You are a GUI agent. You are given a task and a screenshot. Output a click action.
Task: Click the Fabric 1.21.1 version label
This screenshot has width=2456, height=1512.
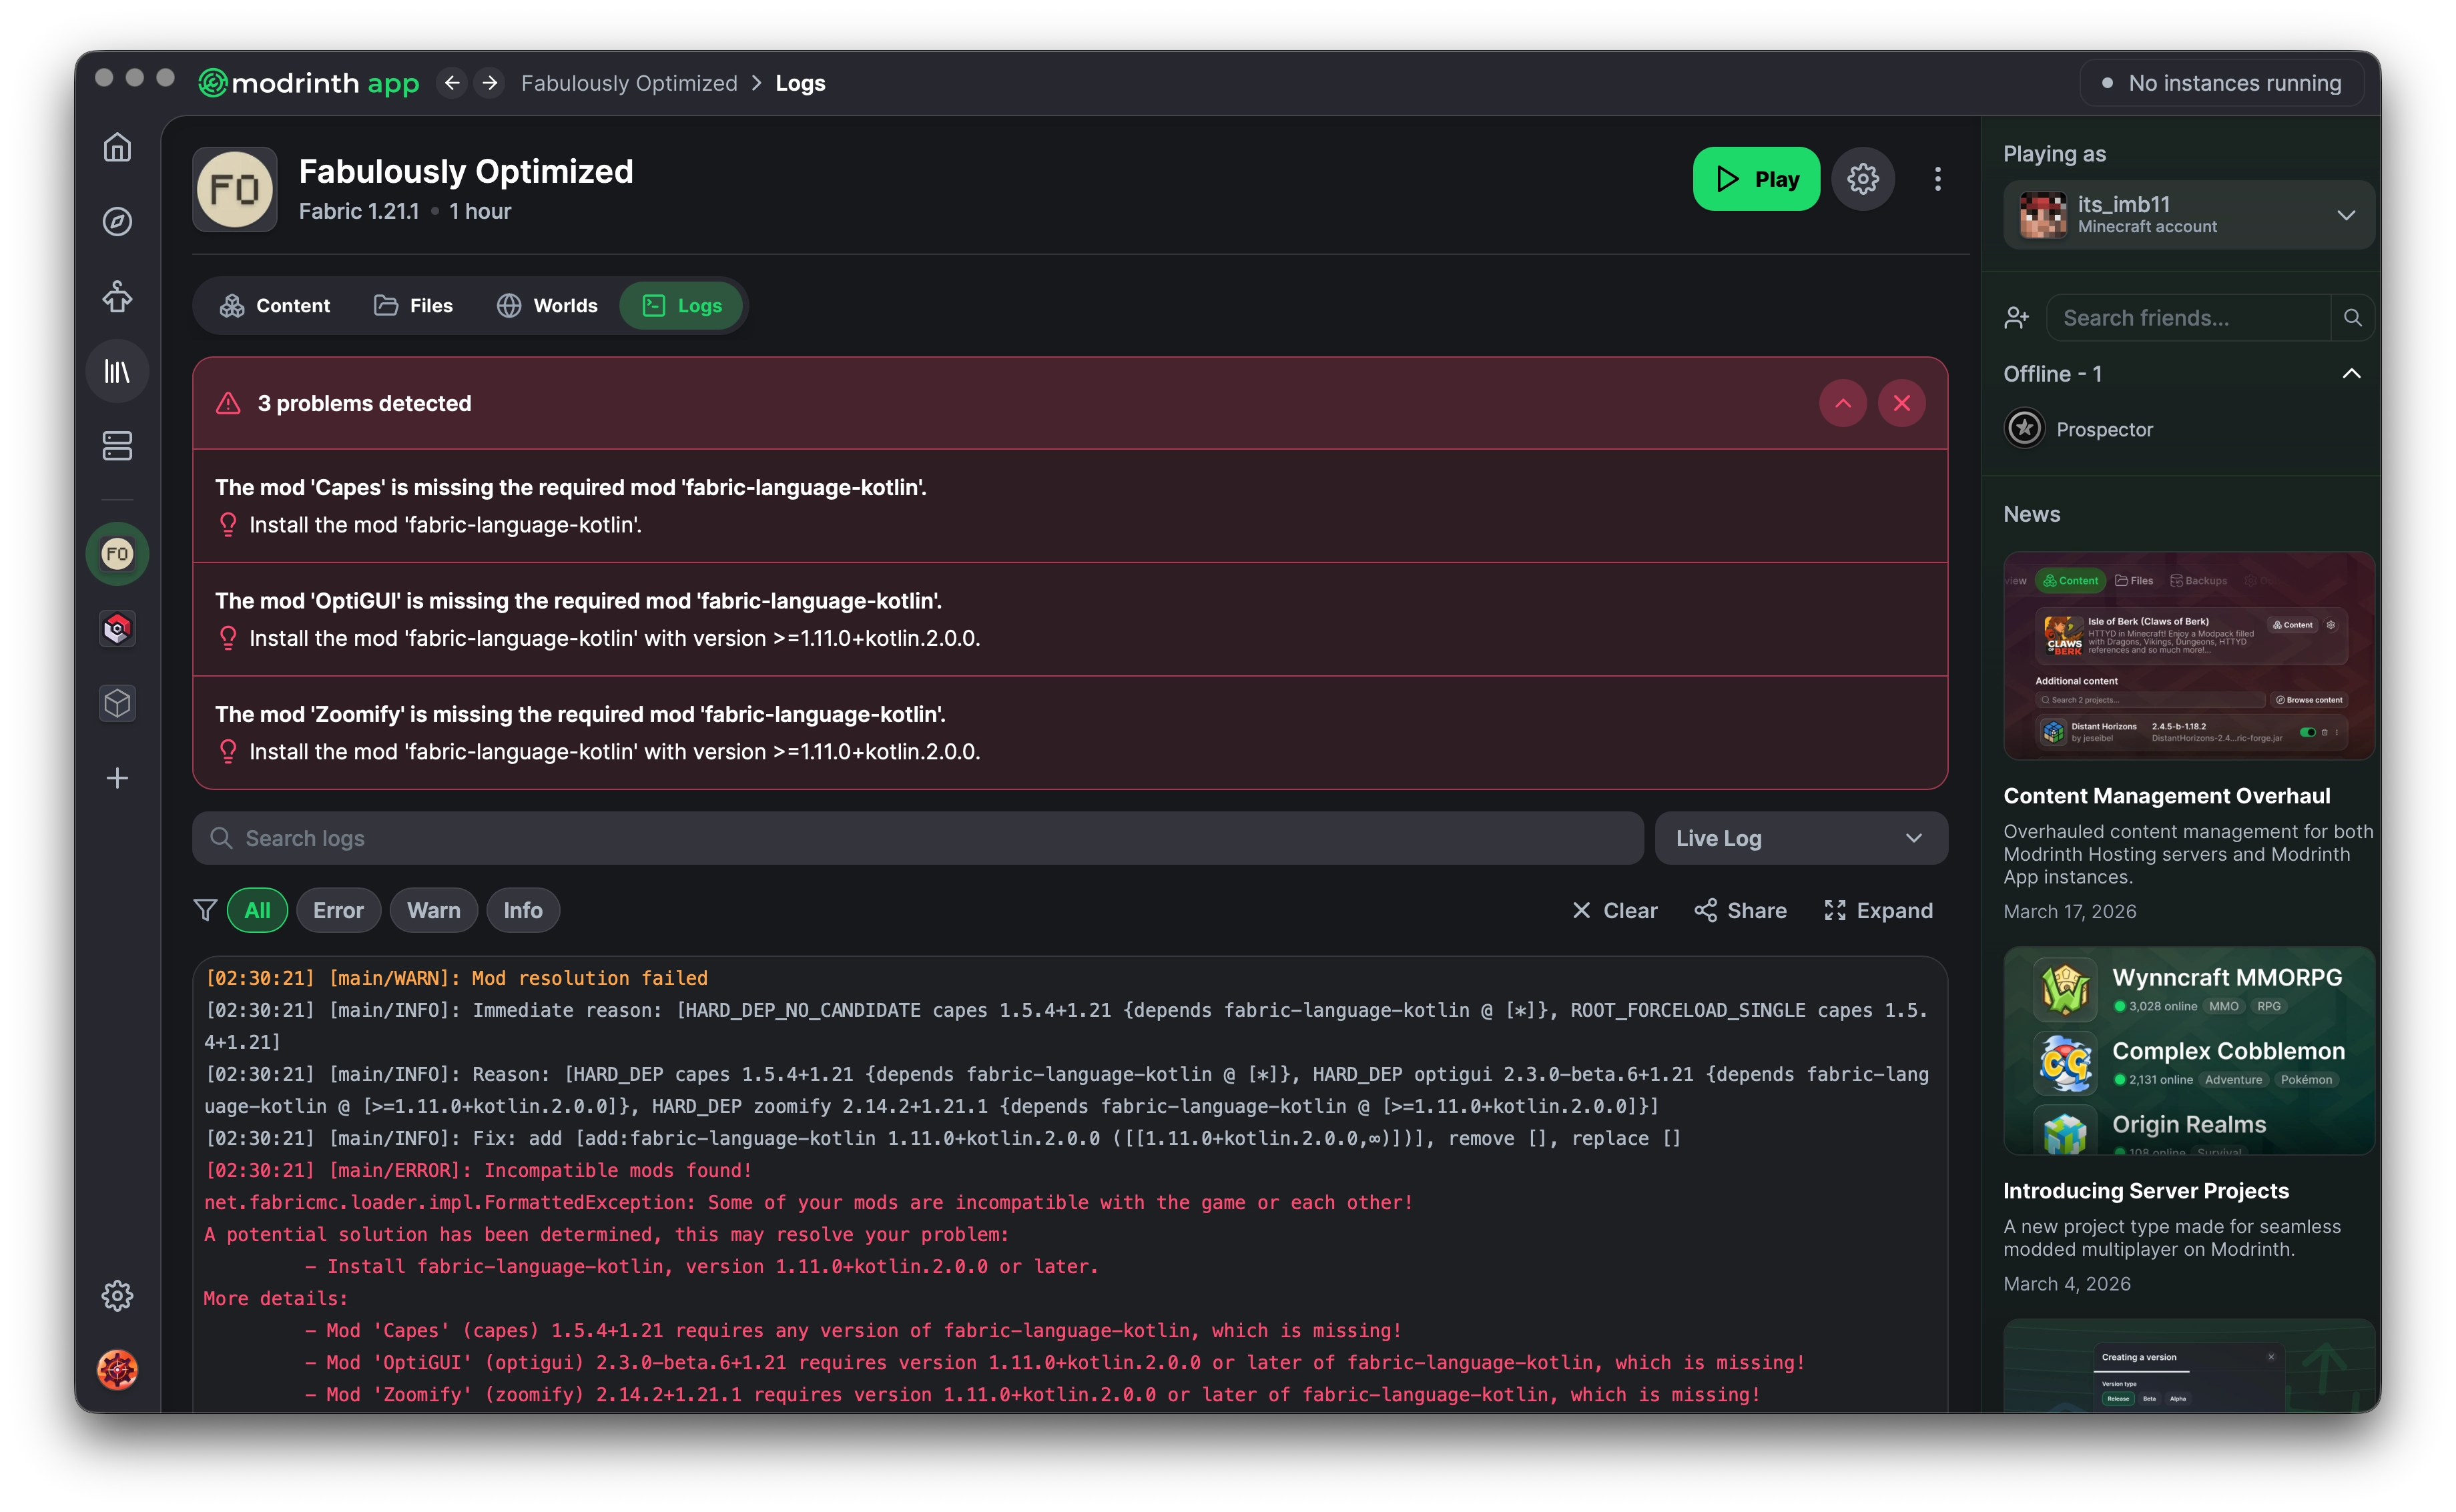coord(359,211)
